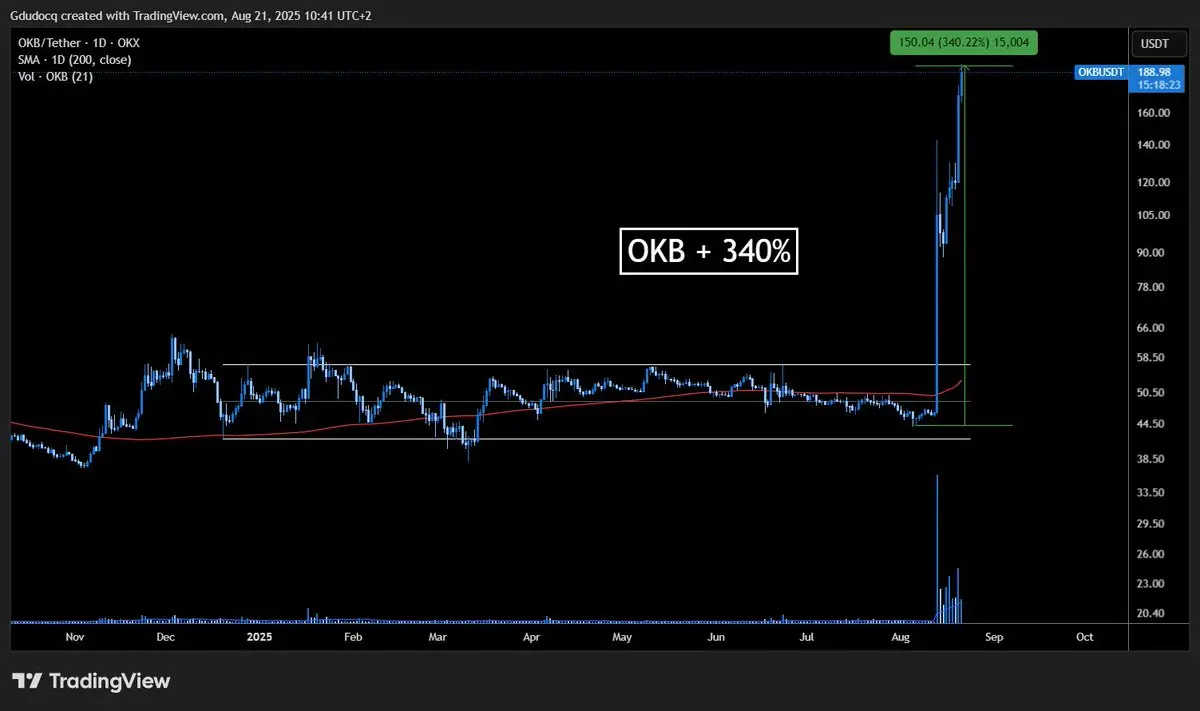Click the May label on time axis
This screenshot has height=711, width=1200.
coord(622,636)
